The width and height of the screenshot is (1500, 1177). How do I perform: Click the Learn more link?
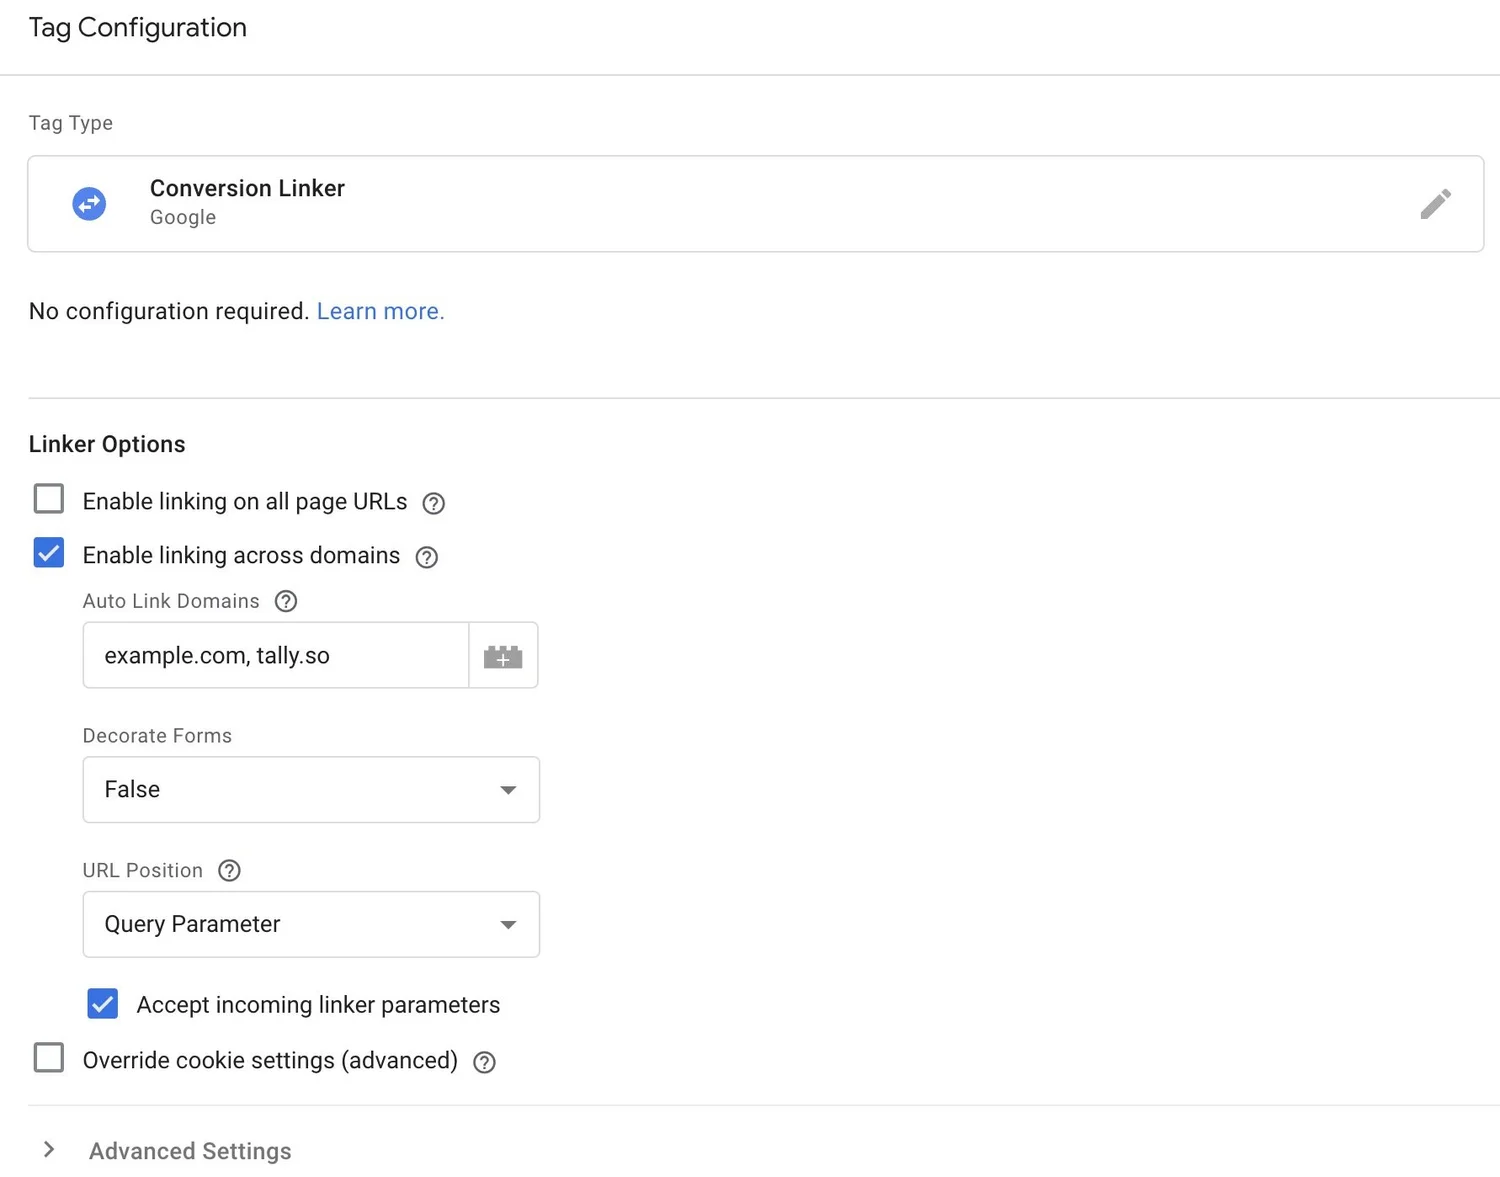[380, 311]
